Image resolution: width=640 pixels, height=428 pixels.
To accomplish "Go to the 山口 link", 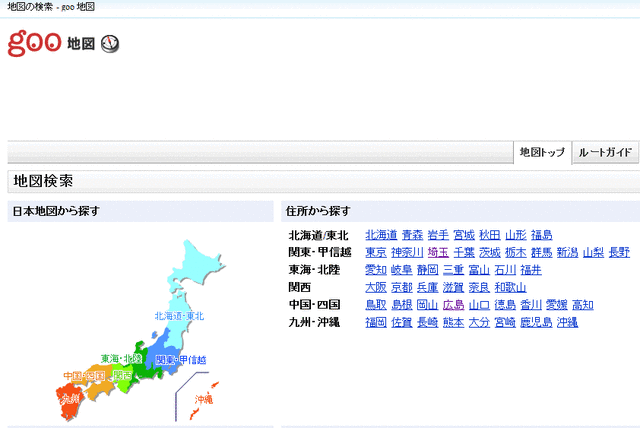I will [480, 305].
